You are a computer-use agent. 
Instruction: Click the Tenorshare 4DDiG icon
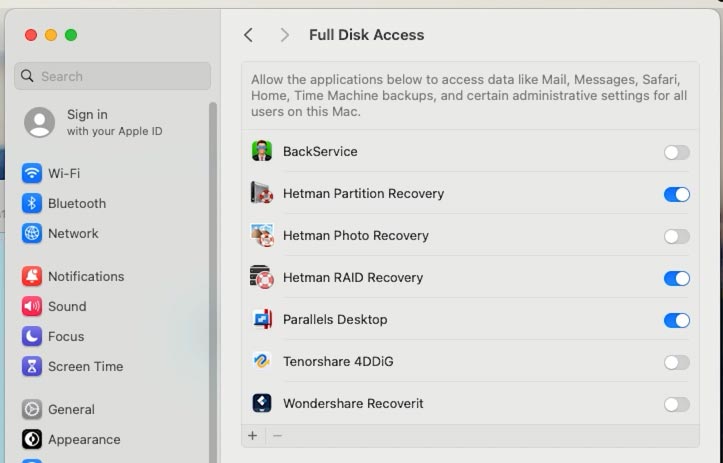[262, 361]
